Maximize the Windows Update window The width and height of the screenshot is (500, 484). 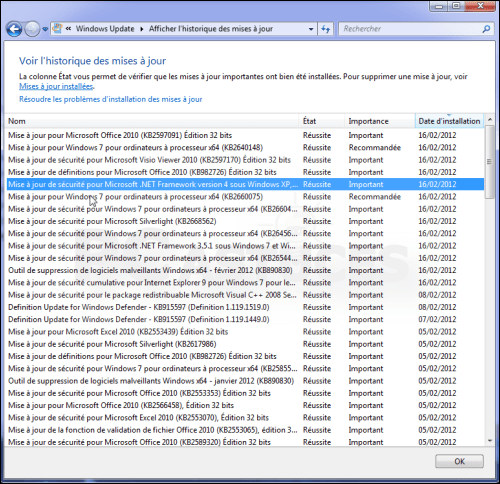click(456, 6)
